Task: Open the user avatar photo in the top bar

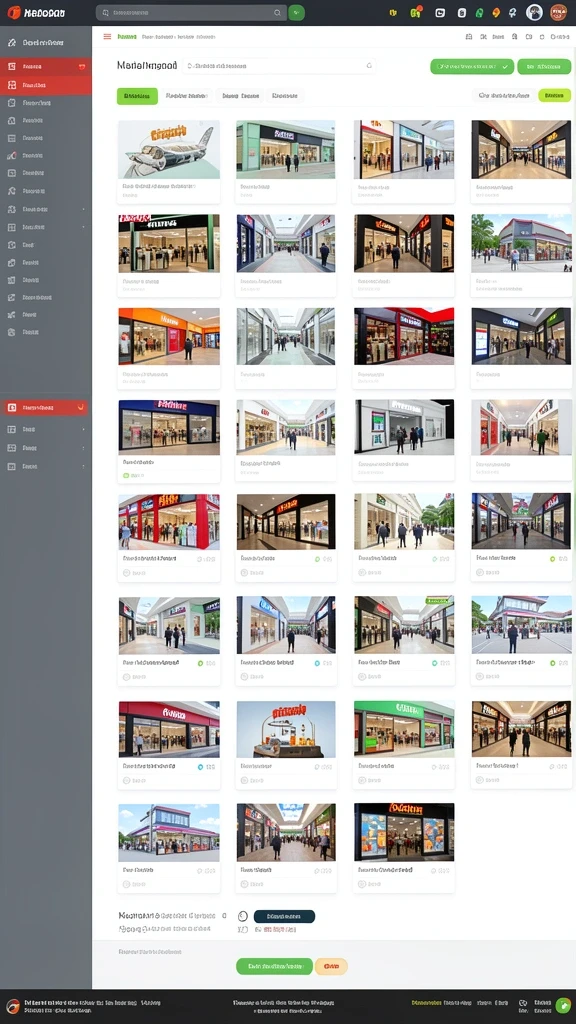Action: (x=534, y=12)
